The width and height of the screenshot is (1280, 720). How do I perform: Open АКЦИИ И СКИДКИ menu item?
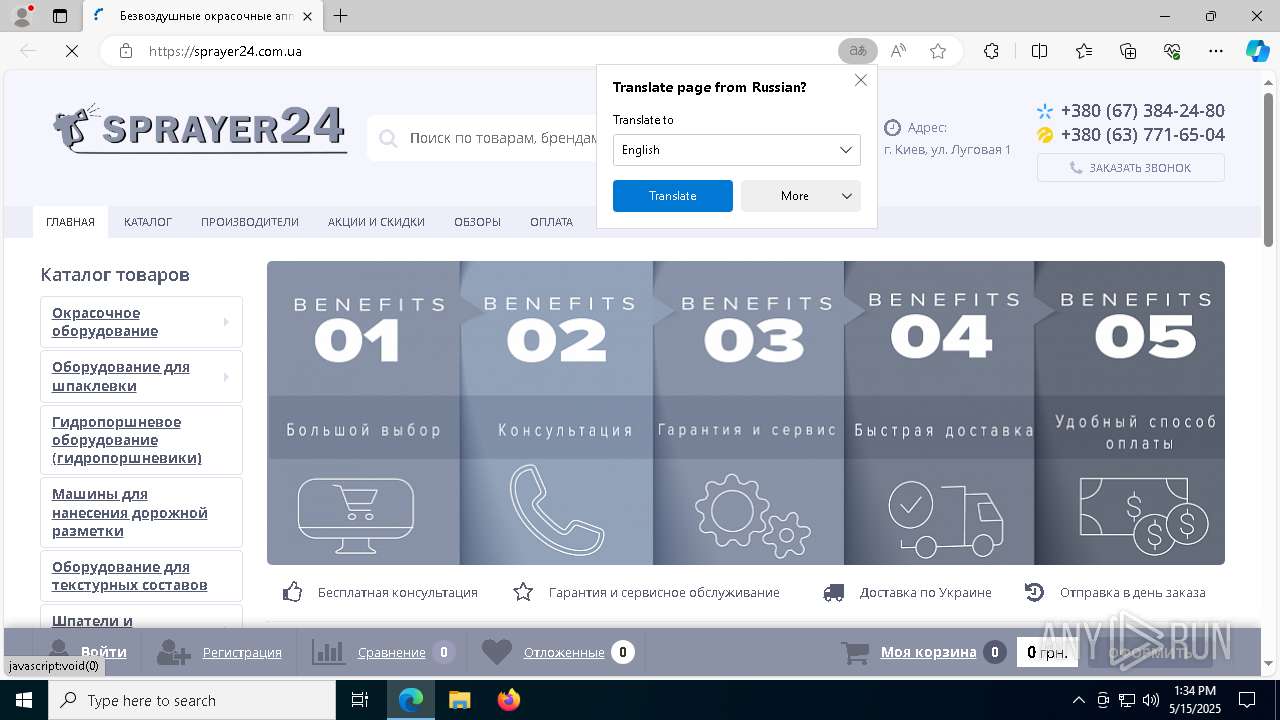(x=376, y=222)
